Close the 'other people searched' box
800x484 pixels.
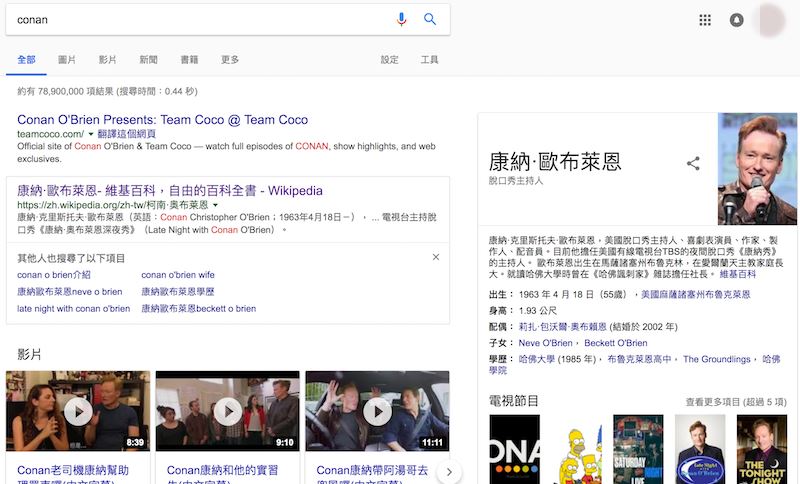(x=436, y=257)
